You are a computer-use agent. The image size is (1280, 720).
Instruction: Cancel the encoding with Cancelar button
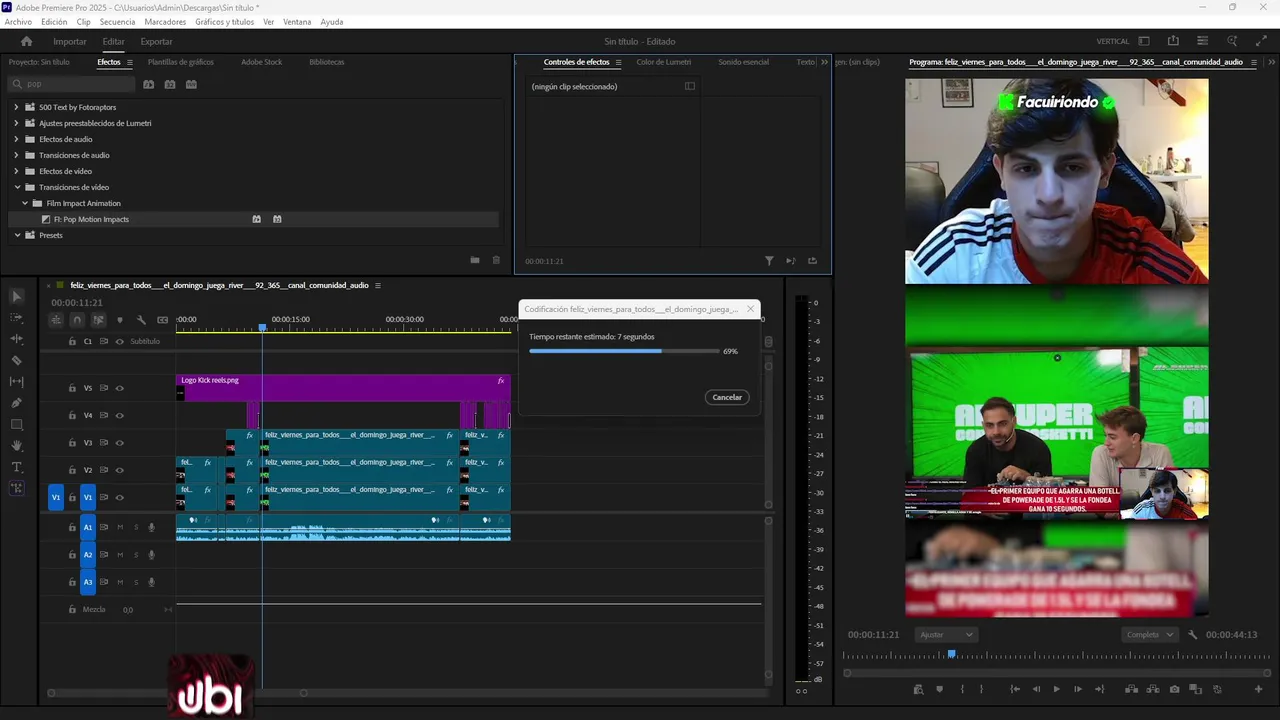[x=727, y=397]
